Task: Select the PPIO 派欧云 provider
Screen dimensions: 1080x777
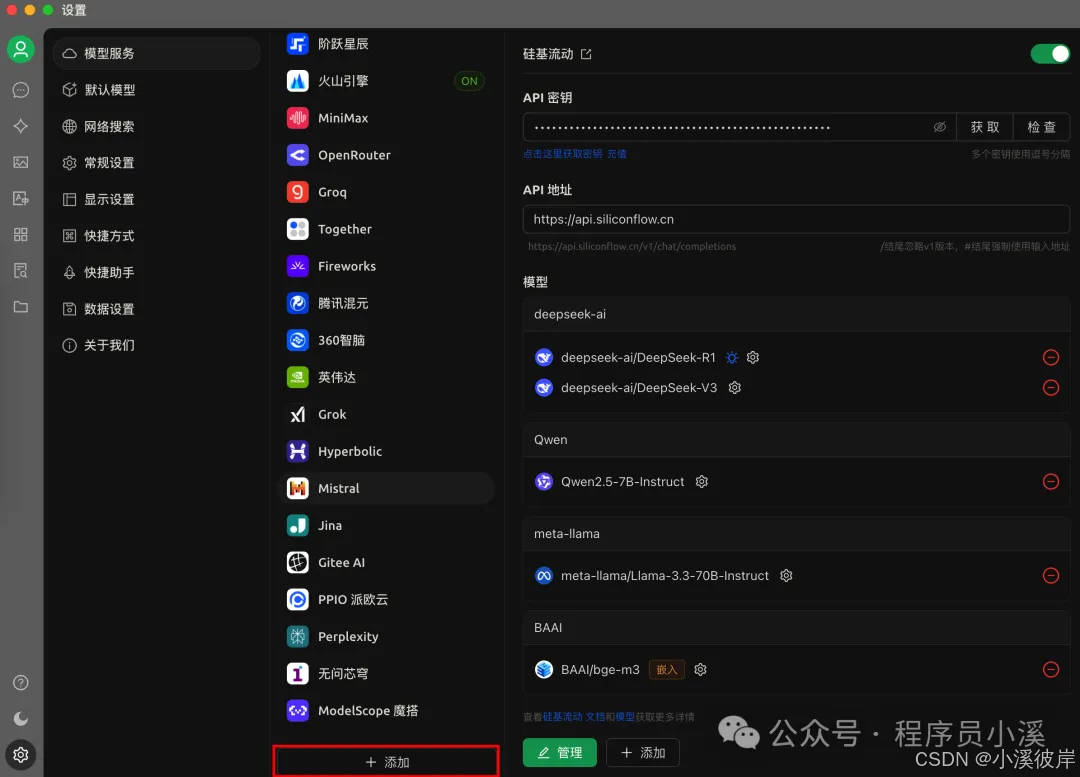Action: point(386,599)
